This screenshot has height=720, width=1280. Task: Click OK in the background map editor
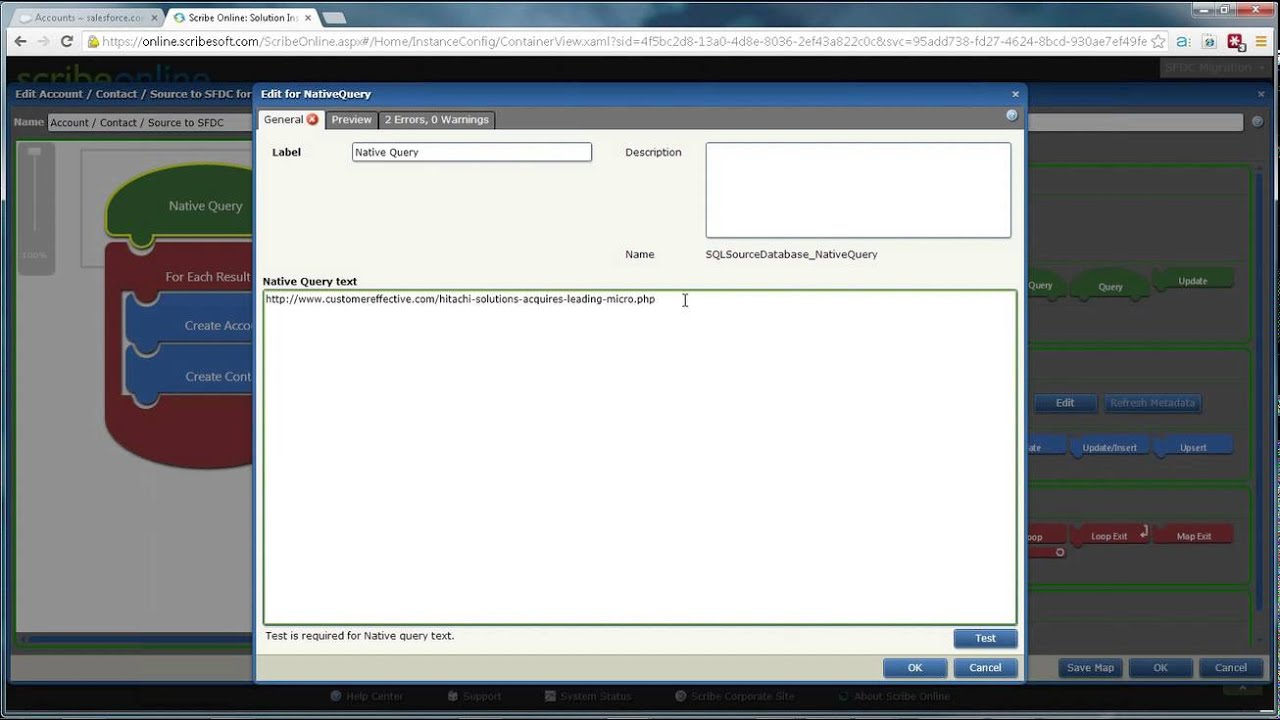[x=1160, y=668]
